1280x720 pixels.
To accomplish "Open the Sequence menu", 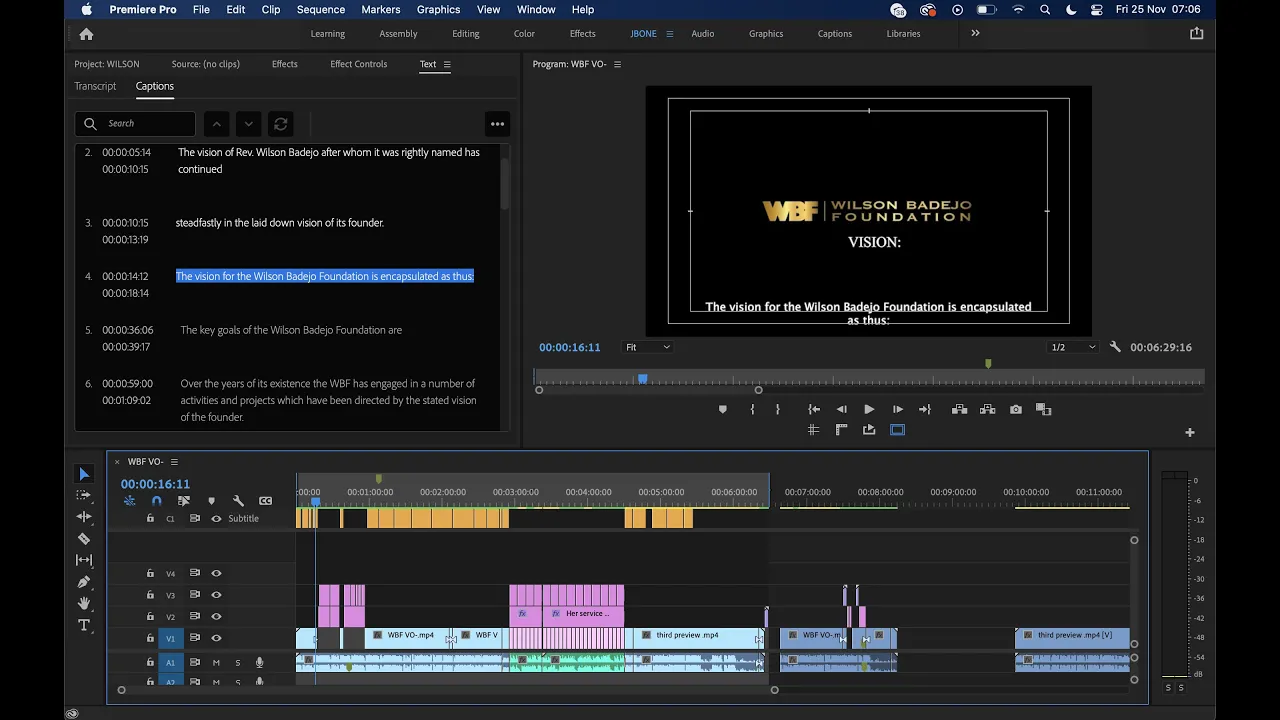I will click(321, 10).
